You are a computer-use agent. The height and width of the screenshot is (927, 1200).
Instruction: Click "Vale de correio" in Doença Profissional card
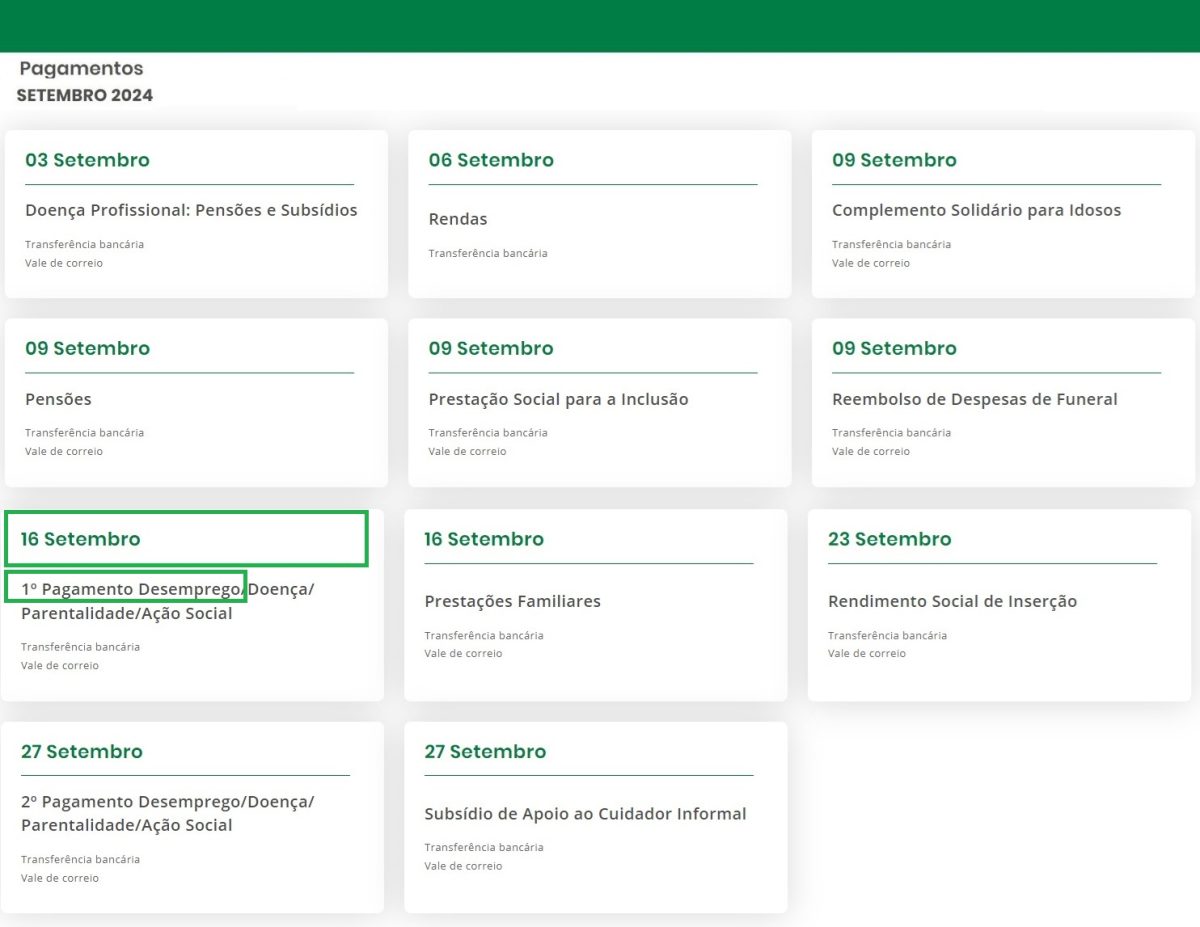(64, 263)
